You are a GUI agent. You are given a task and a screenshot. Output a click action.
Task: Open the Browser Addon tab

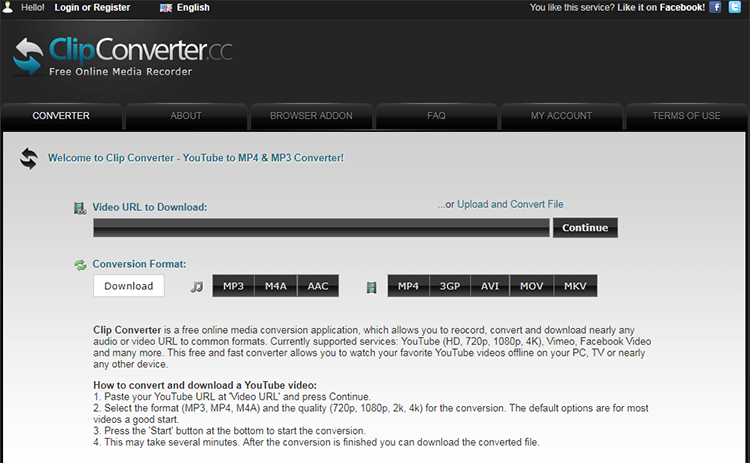tap(311, 116)
